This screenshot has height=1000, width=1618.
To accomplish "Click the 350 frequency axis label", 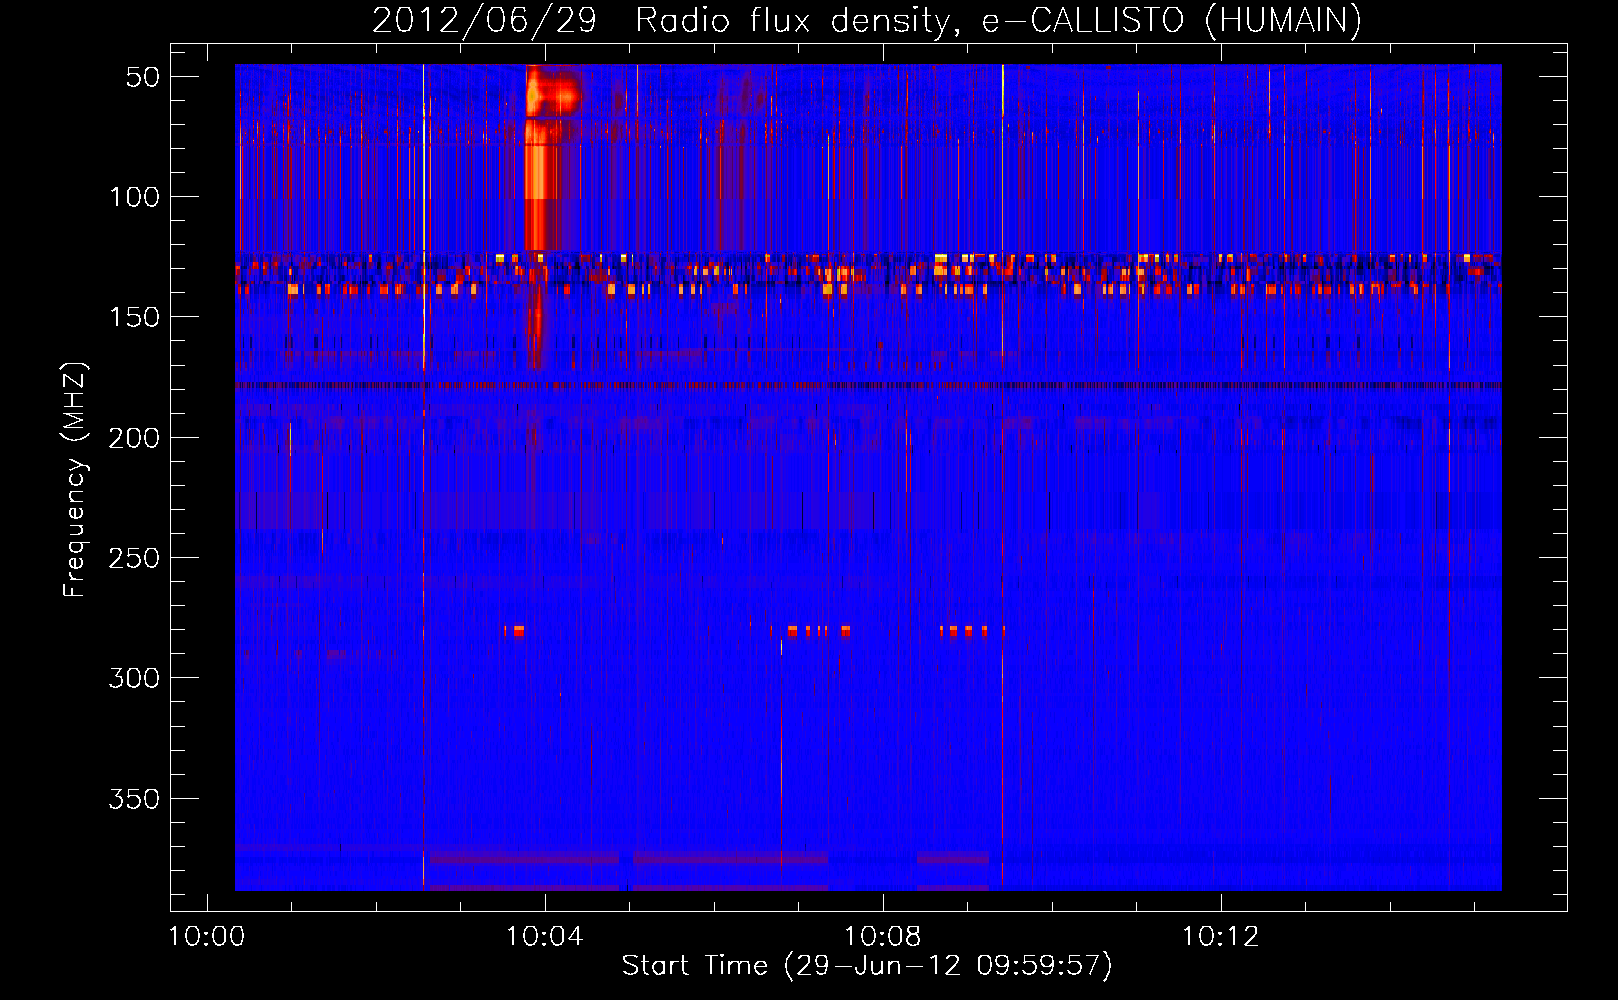I will (x=134, y=799).
